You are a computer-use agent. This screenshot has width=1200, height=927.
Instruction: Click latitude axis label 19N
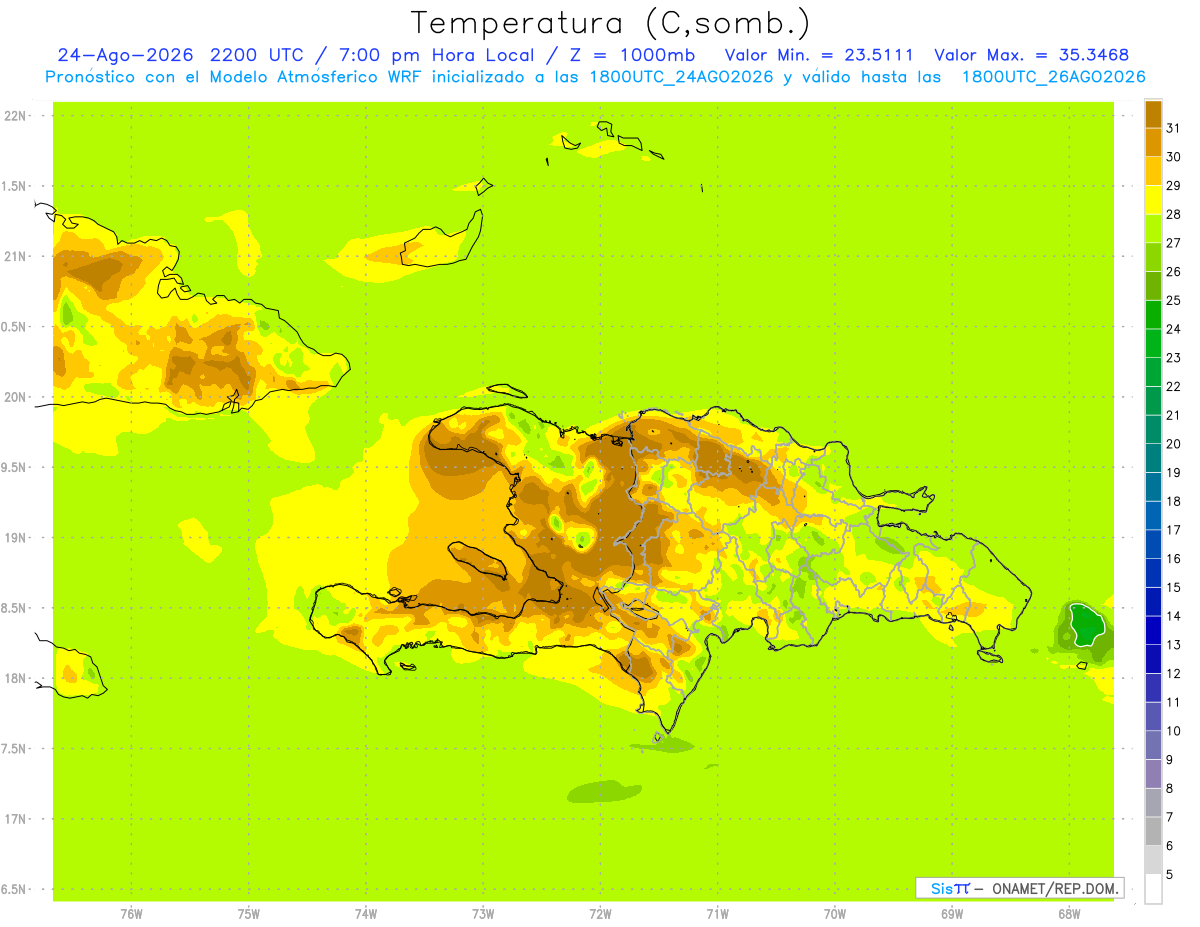point(16,538)
